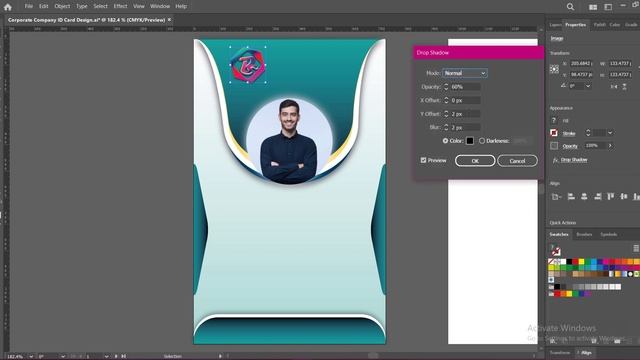
Task: Go to the Illustrator Home screen icon
Action: point(8,7)
